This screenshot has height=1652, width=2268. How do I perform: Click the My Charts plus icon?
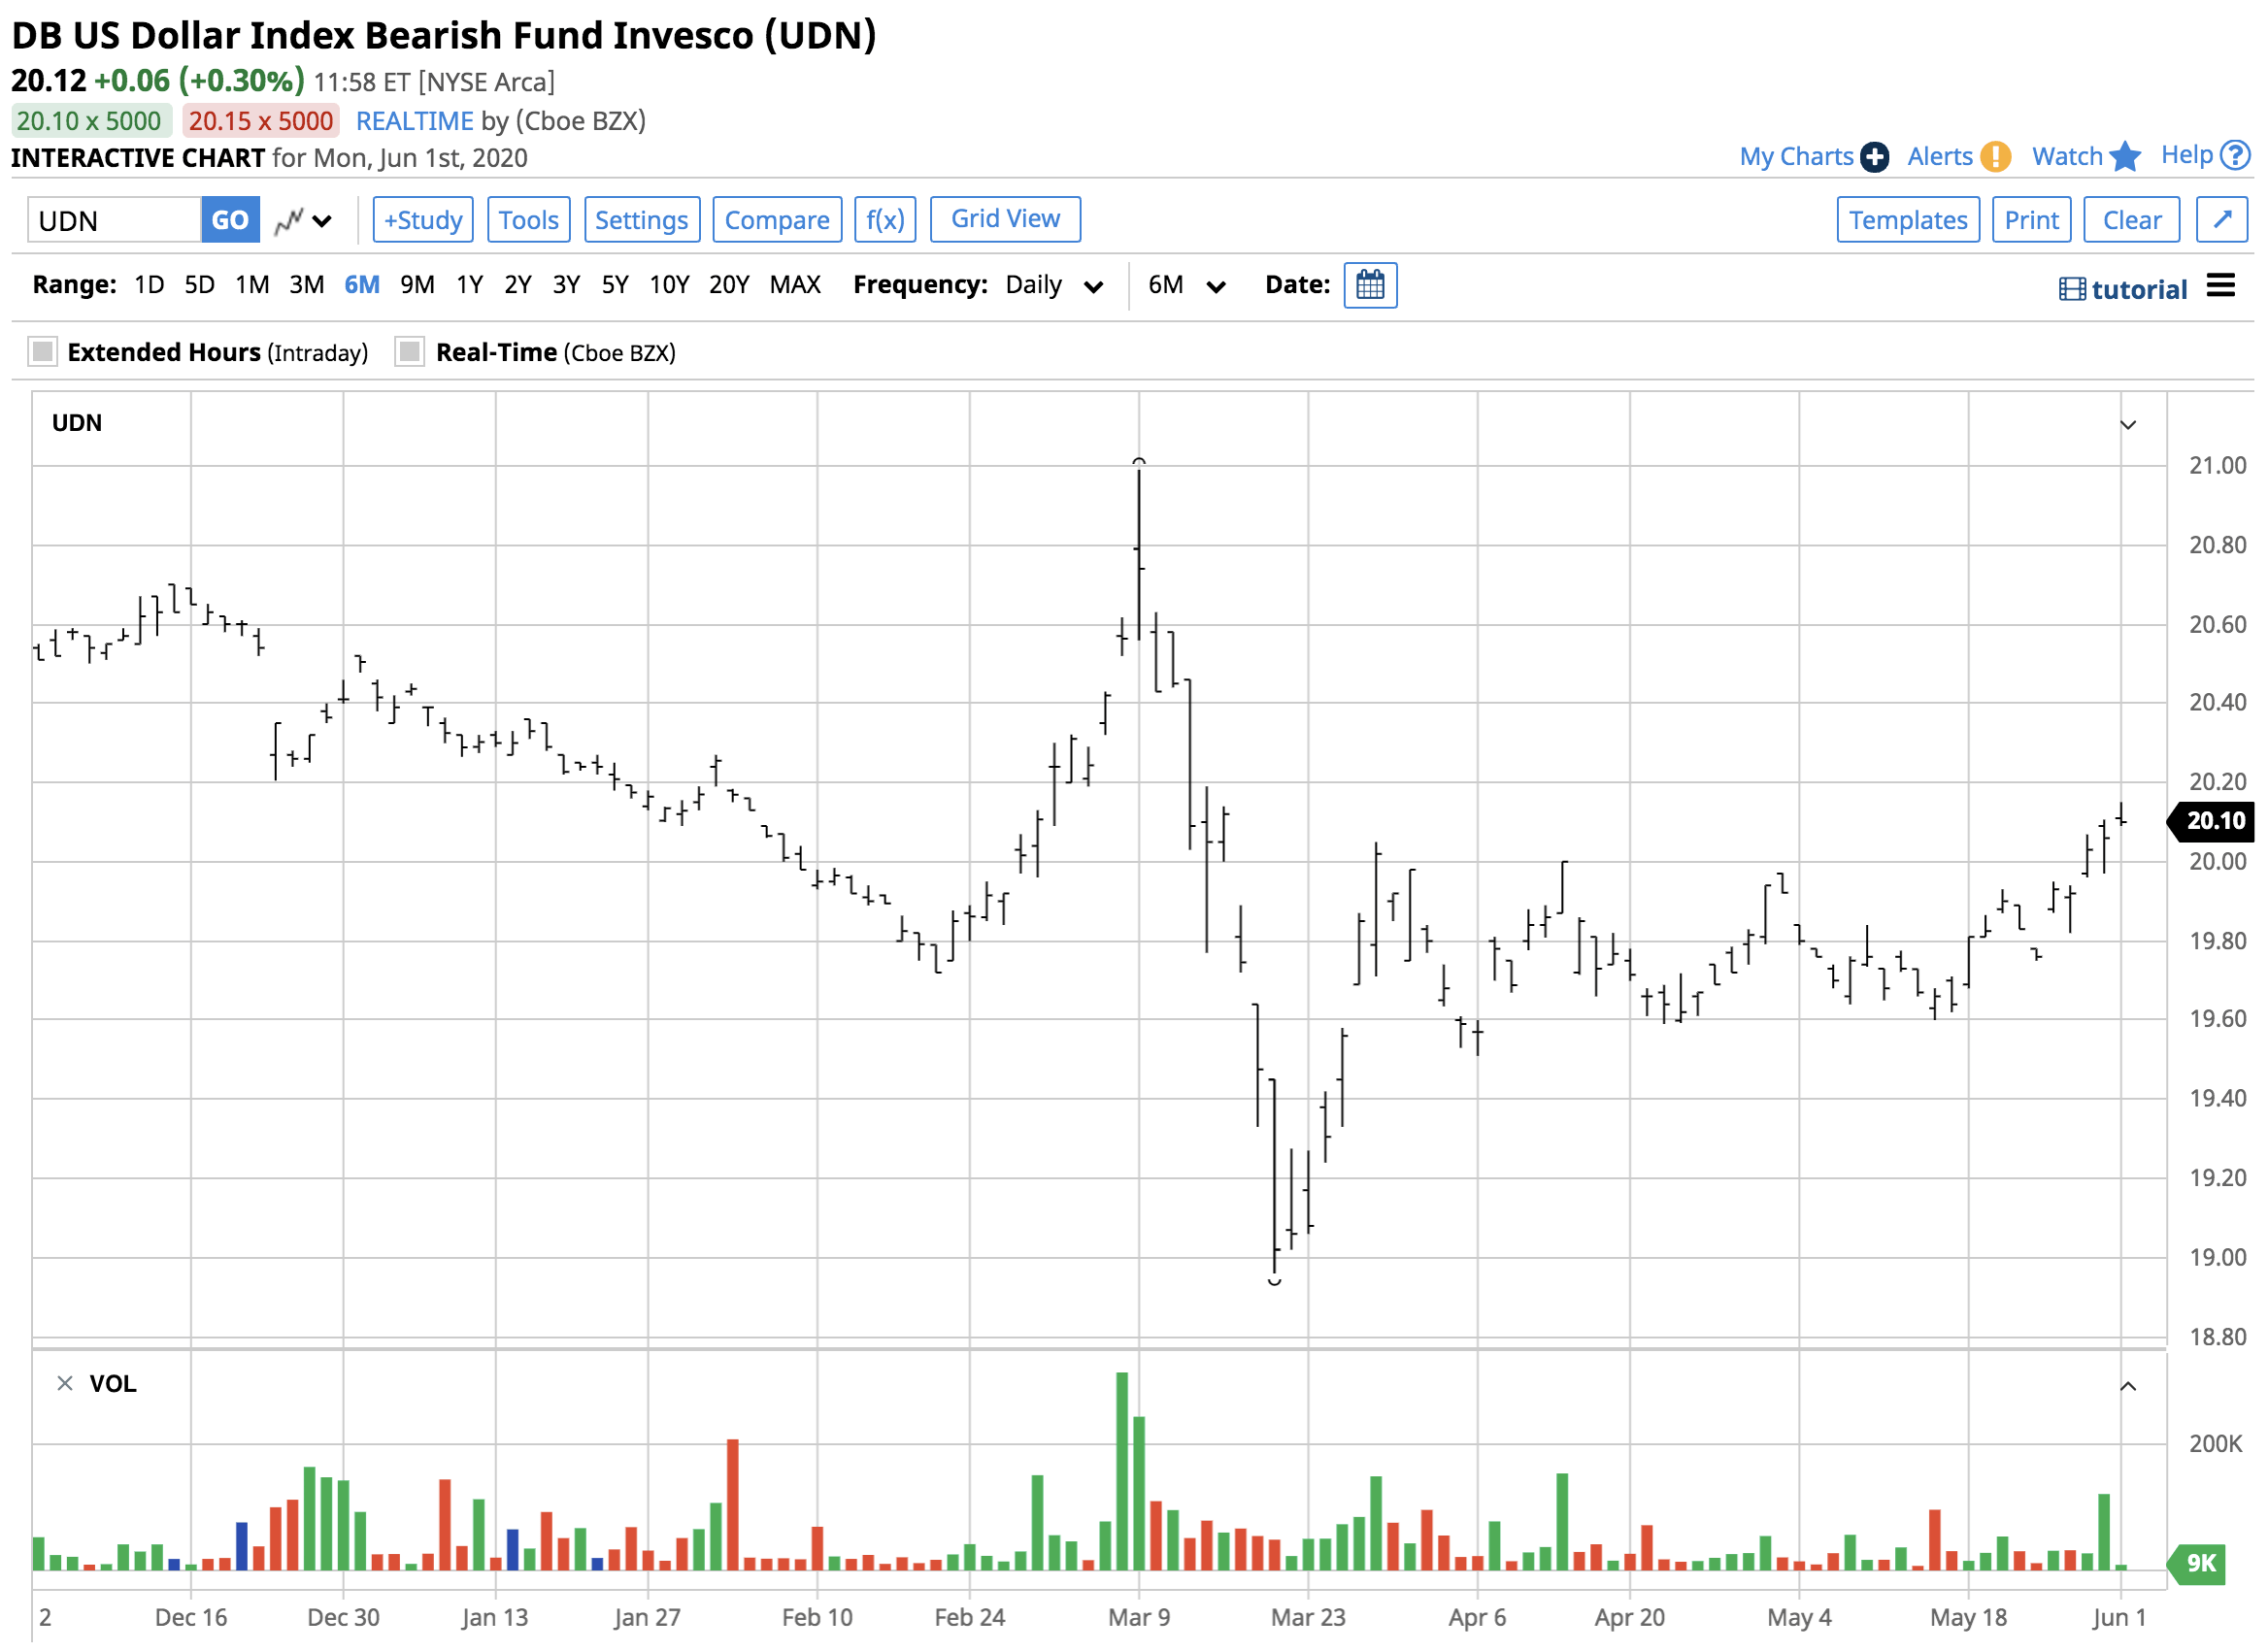pyautogui.click(x=1875, y=157)
